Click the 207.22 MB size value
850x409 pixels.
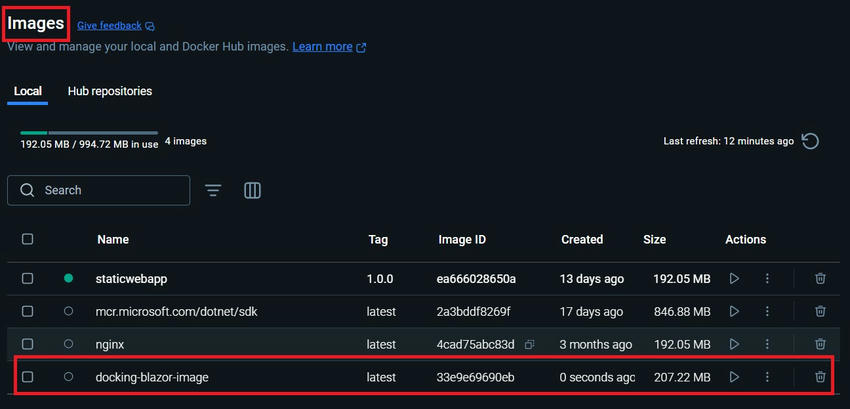click(682, 376)
